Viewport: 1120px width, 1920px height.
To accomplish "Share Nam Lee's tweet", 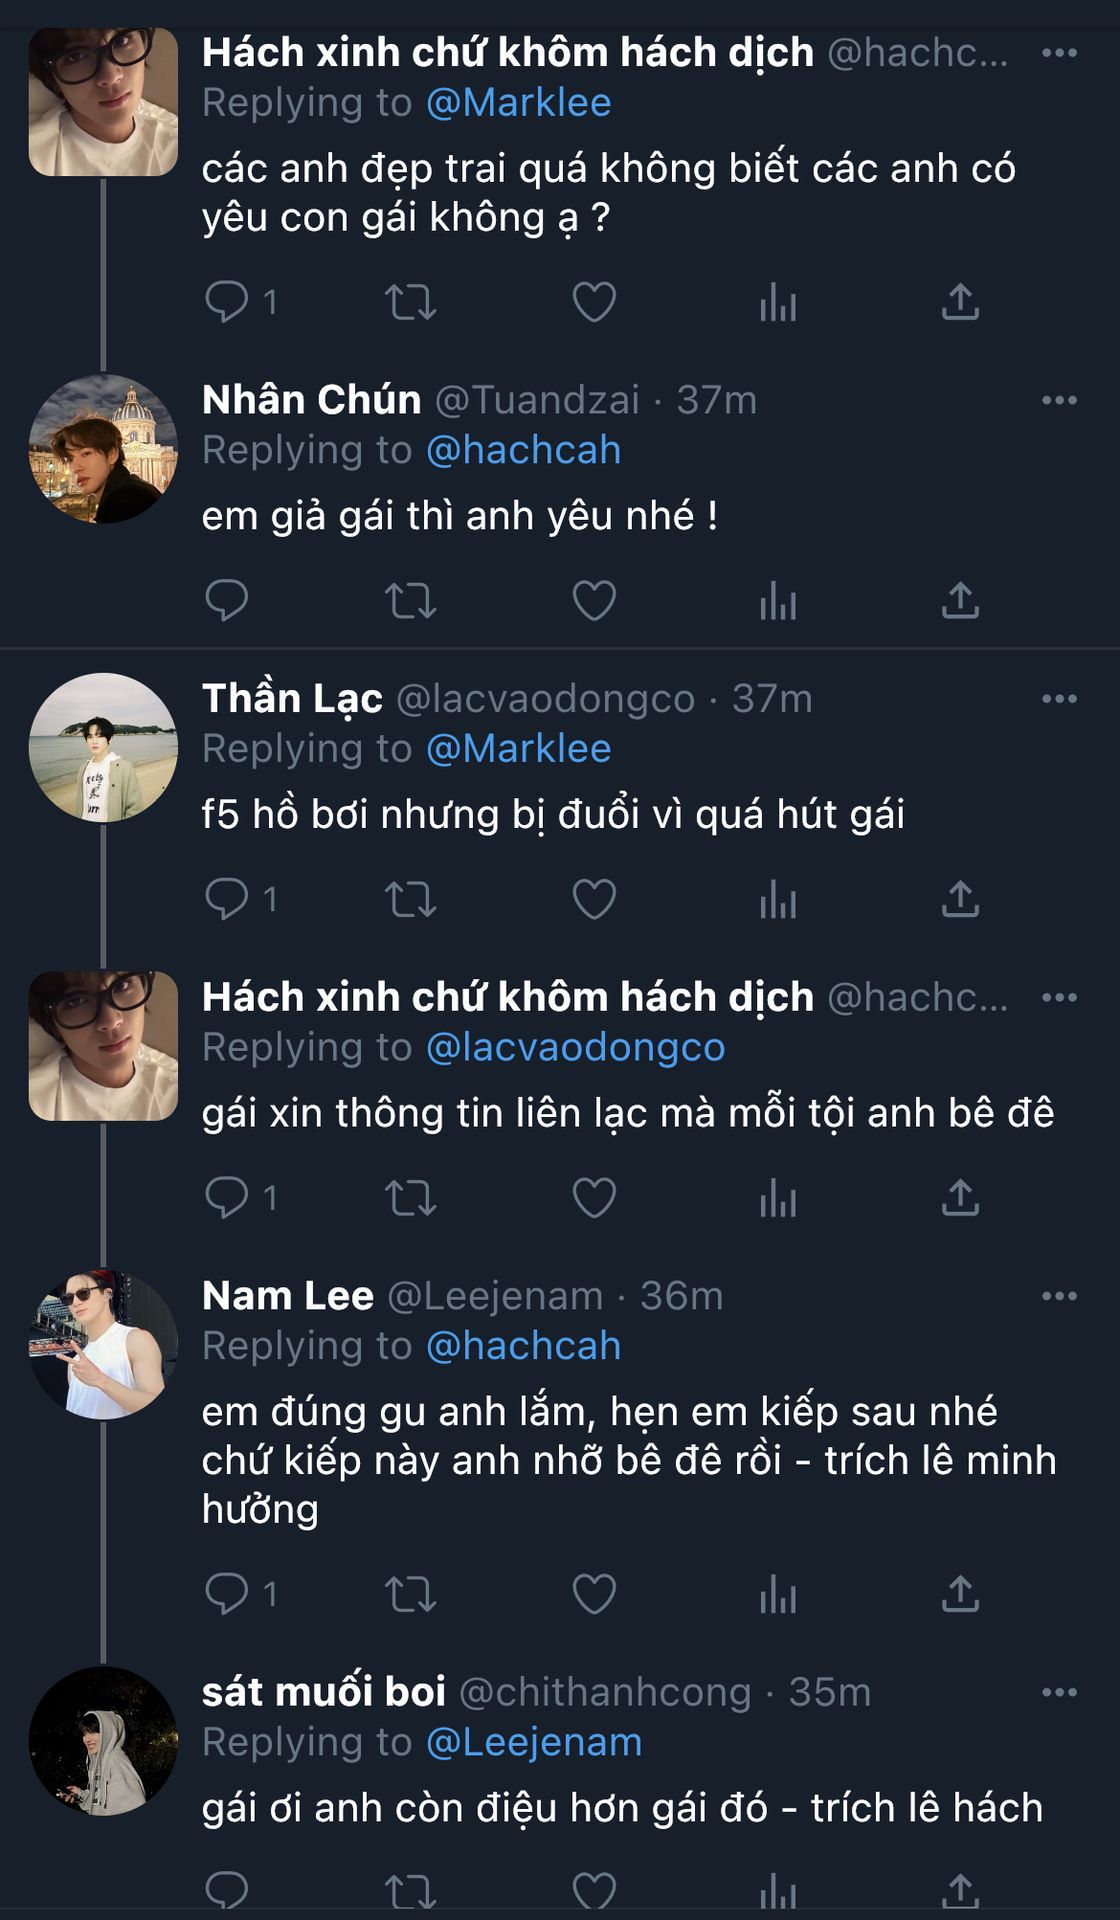I will [x=960, y=1594].
